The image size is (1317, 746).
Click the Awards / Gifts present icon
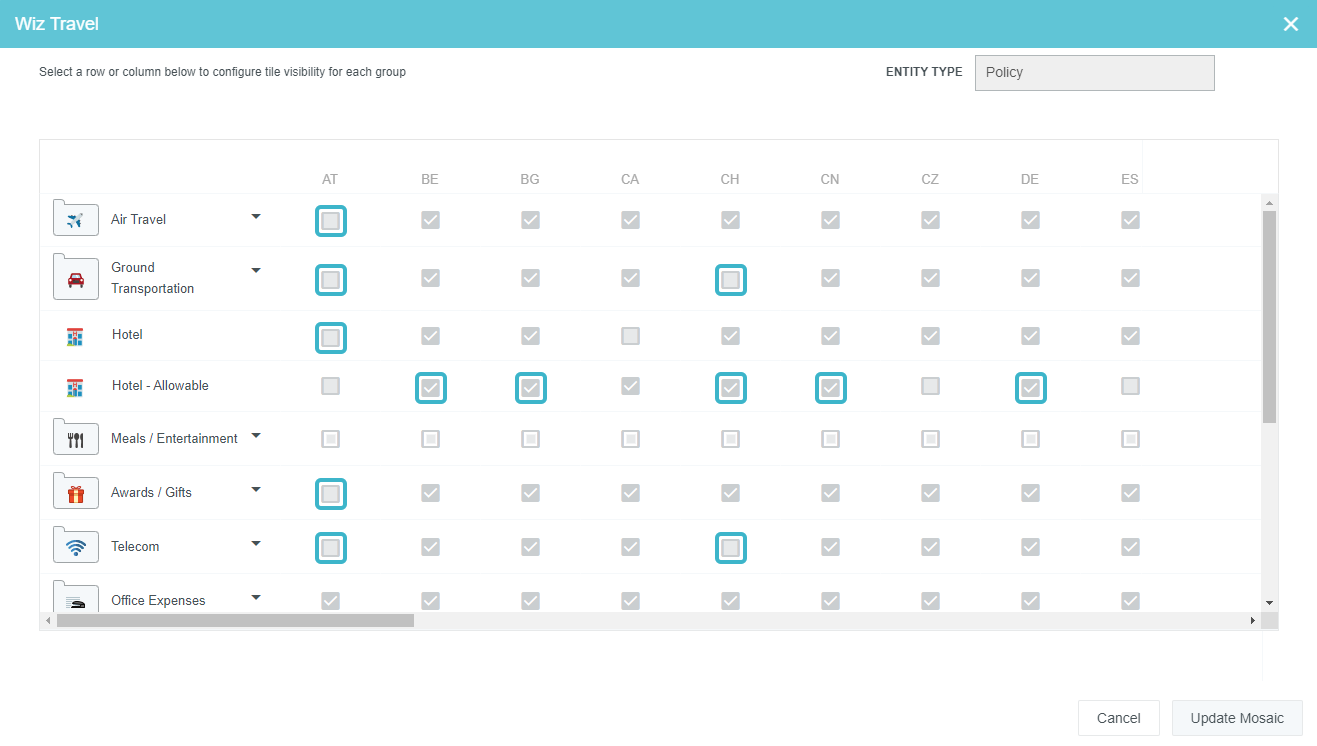coord(75,493)
